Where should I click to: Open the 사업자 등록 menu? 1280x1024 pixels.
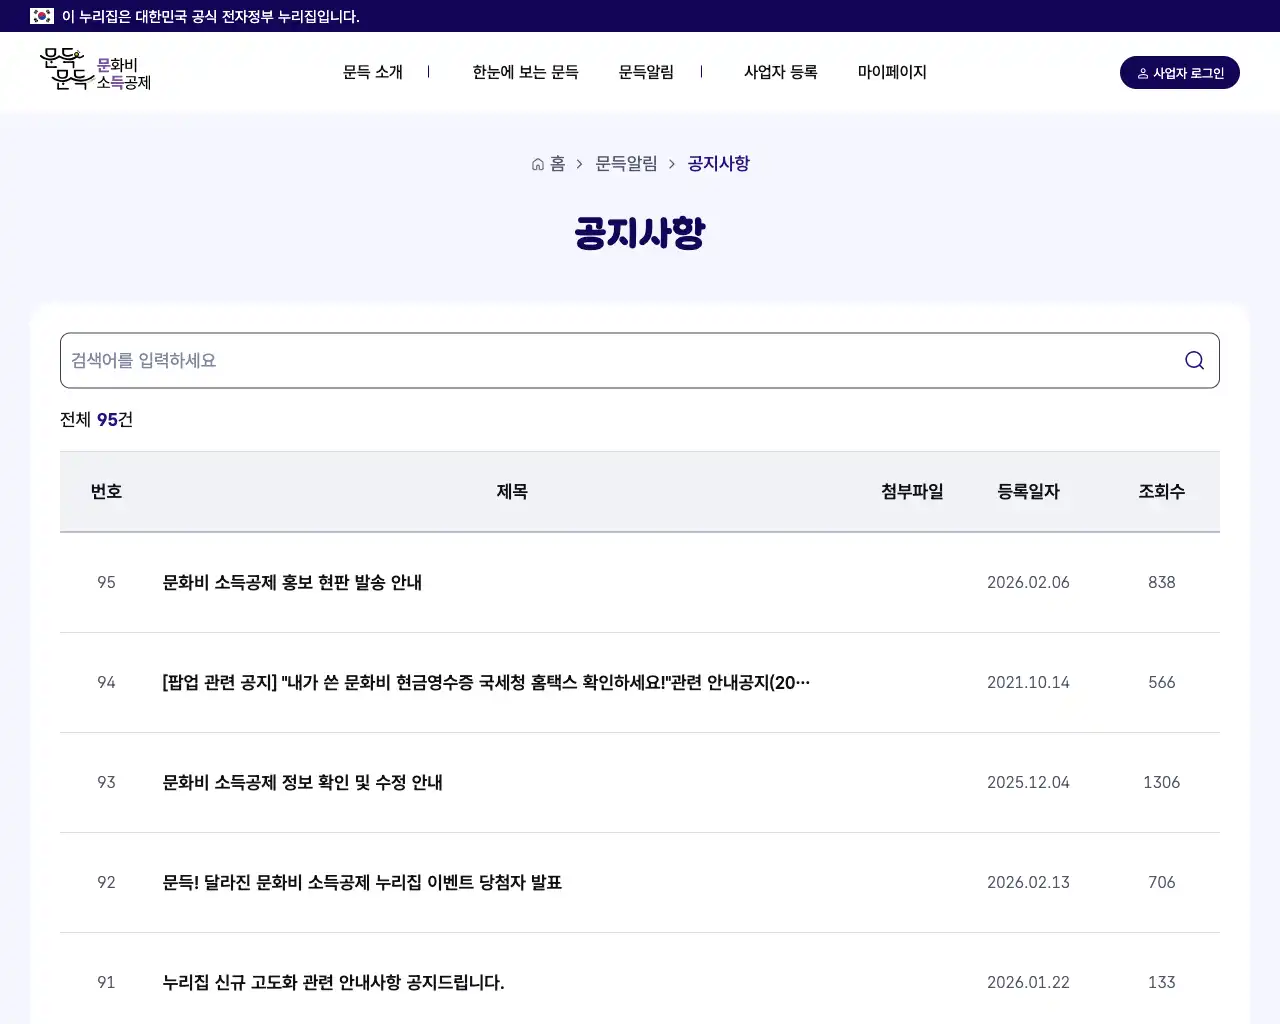coord(781,72)
